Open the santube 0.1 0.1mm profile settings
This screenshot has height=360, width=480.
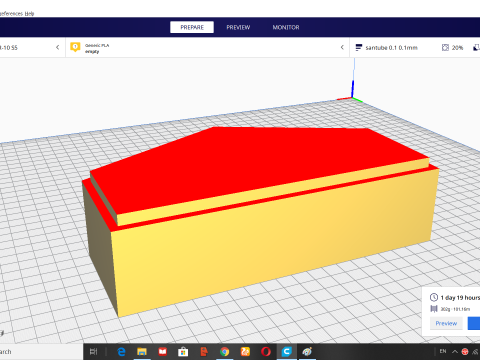[x=391, y=48]
